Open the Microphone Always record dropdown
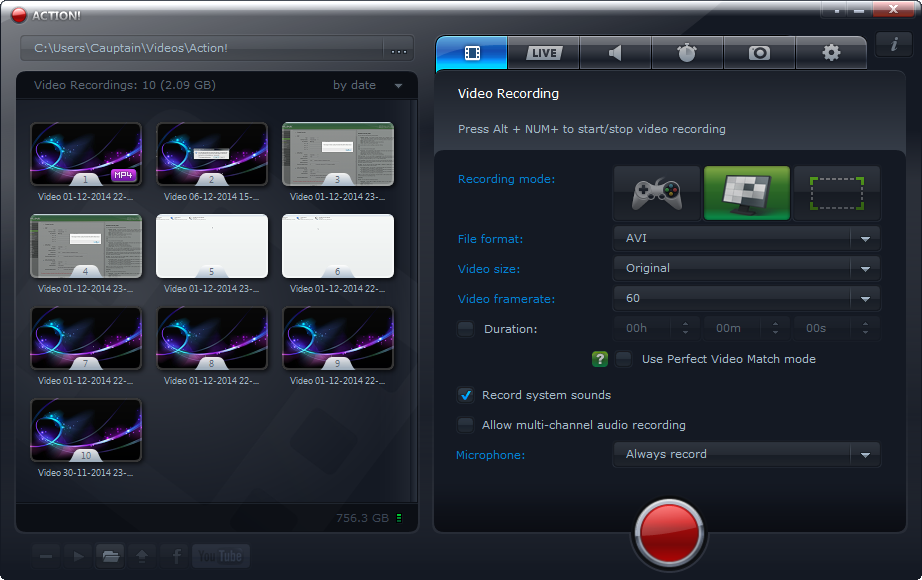Image resolution: width=922 pixels, height=580 pixels. point(747,454)
